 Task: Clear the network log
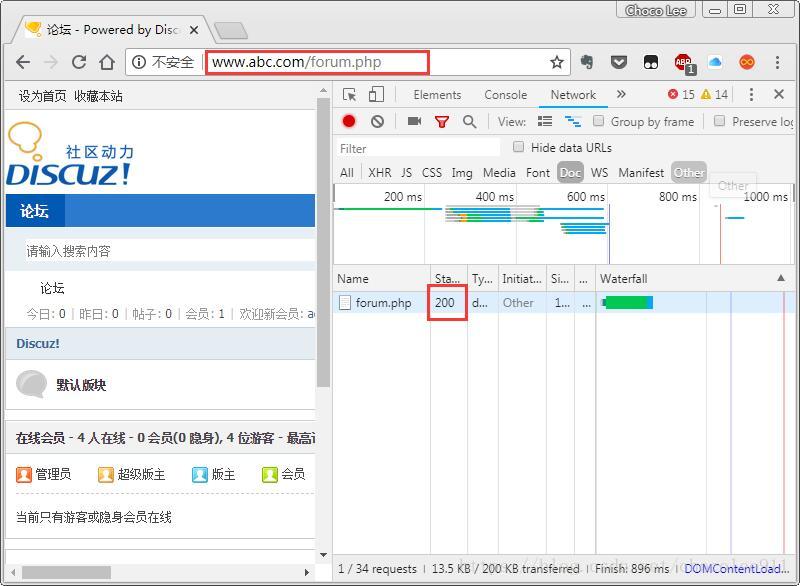coord(378,121)
